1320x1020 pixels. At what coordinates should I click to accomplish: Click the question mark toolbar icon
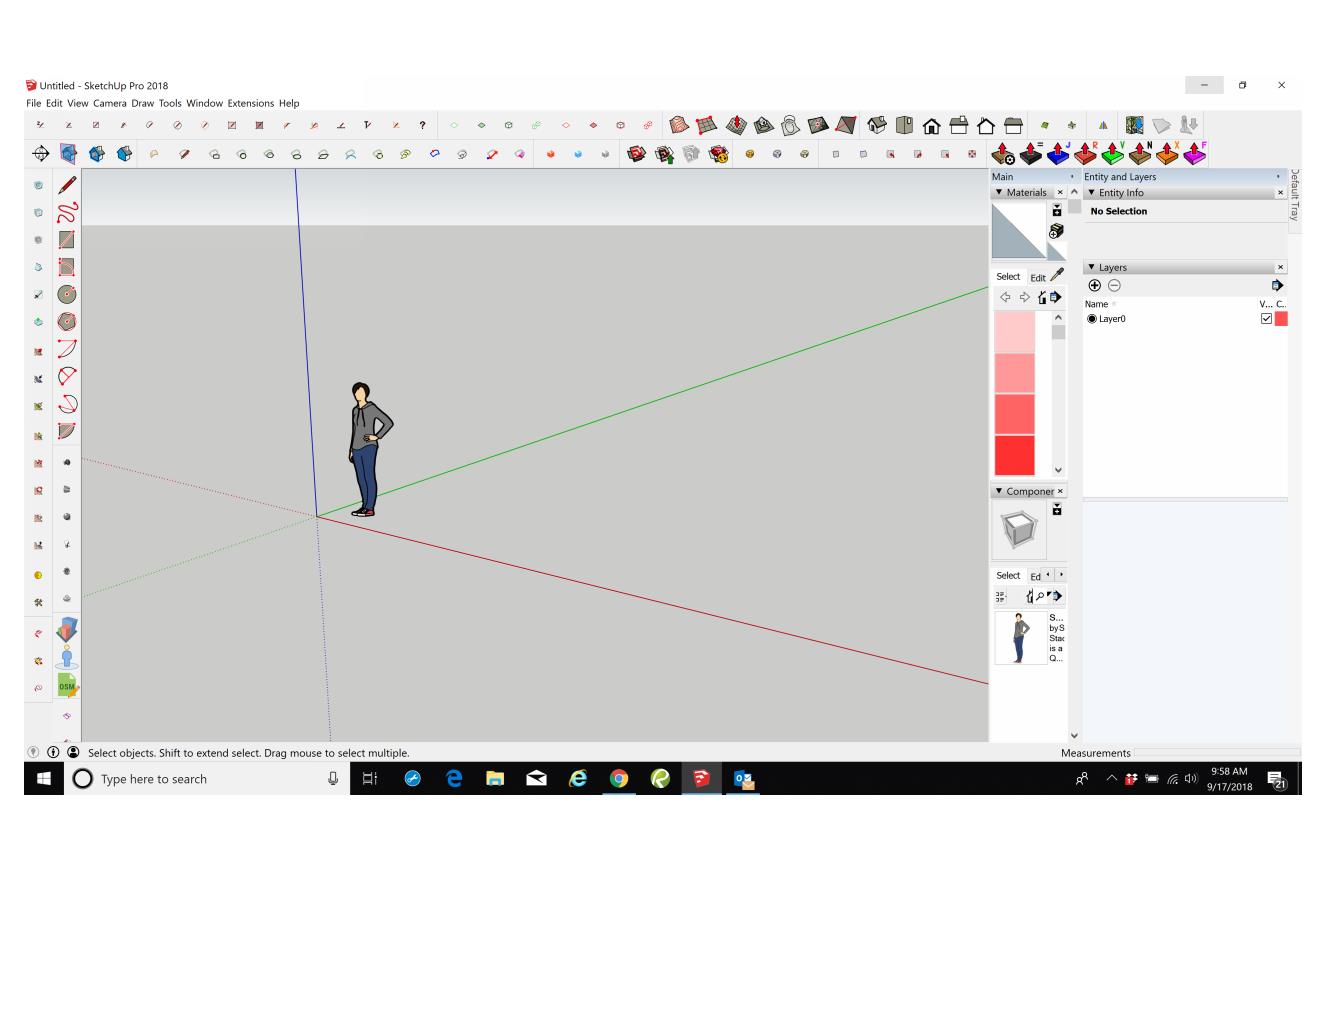pos(422,125)
